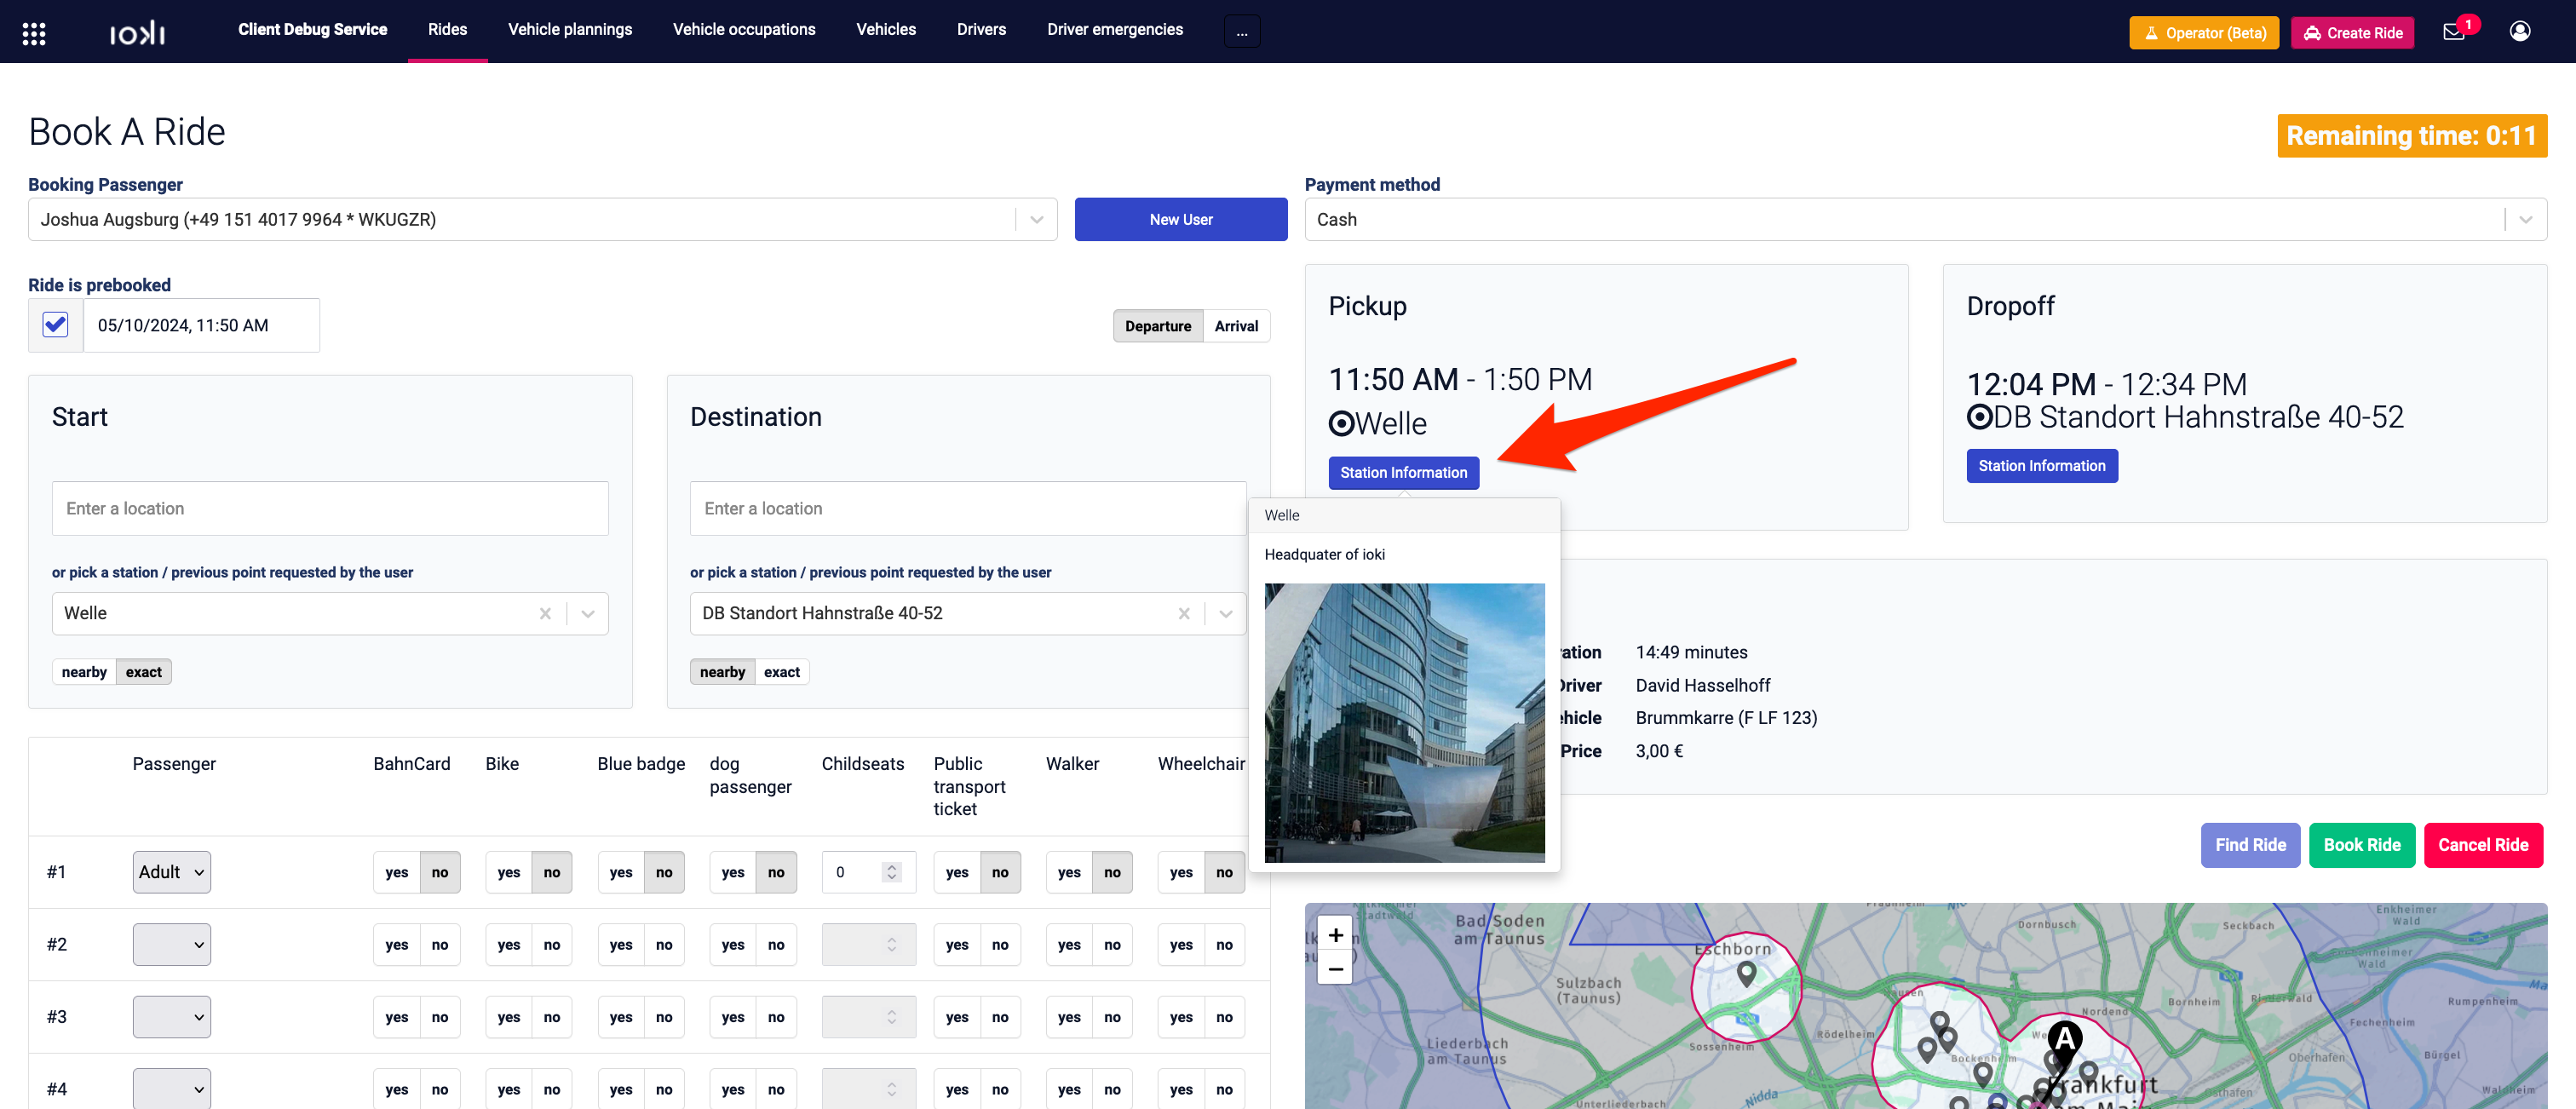Zoom in on the map
This screenshot has height=1109, width=2576.
point(1335,935)
